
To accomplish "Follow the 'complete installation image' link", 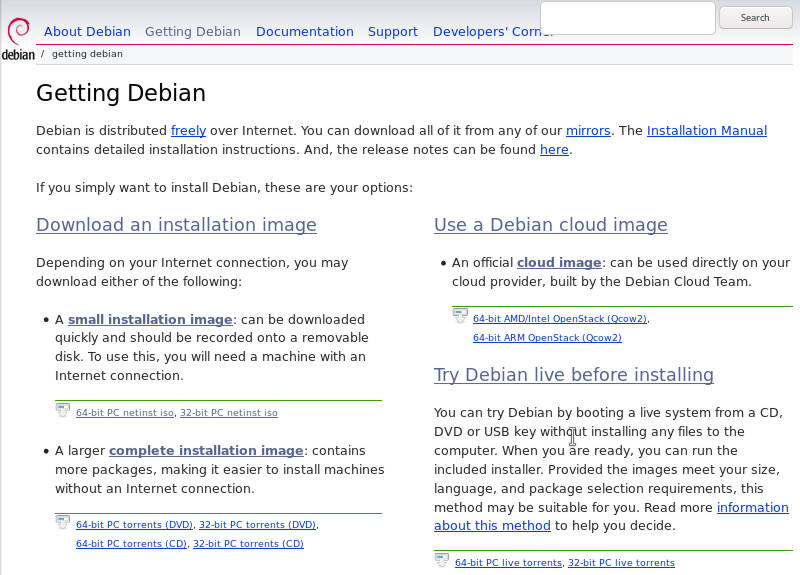I will point(206,451).
